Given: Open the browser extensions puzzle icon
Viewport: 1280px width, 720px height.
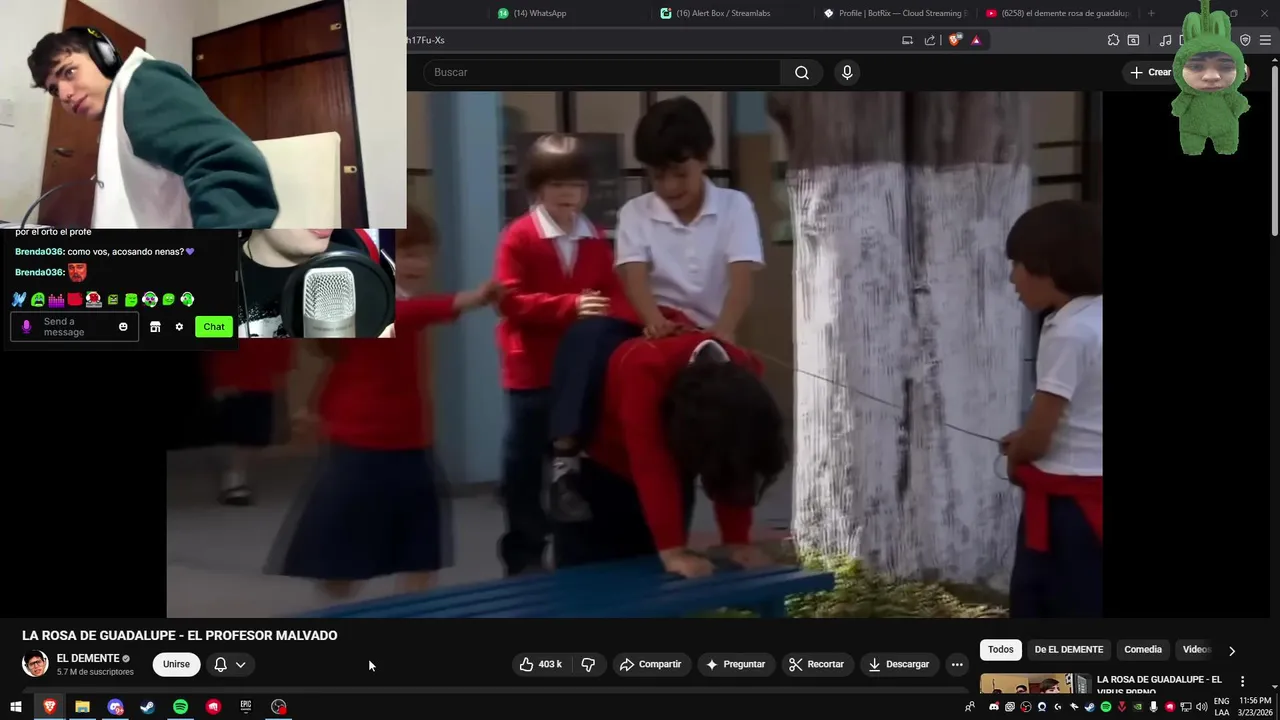Looking at the screenshot, I should pos(1113,40).
